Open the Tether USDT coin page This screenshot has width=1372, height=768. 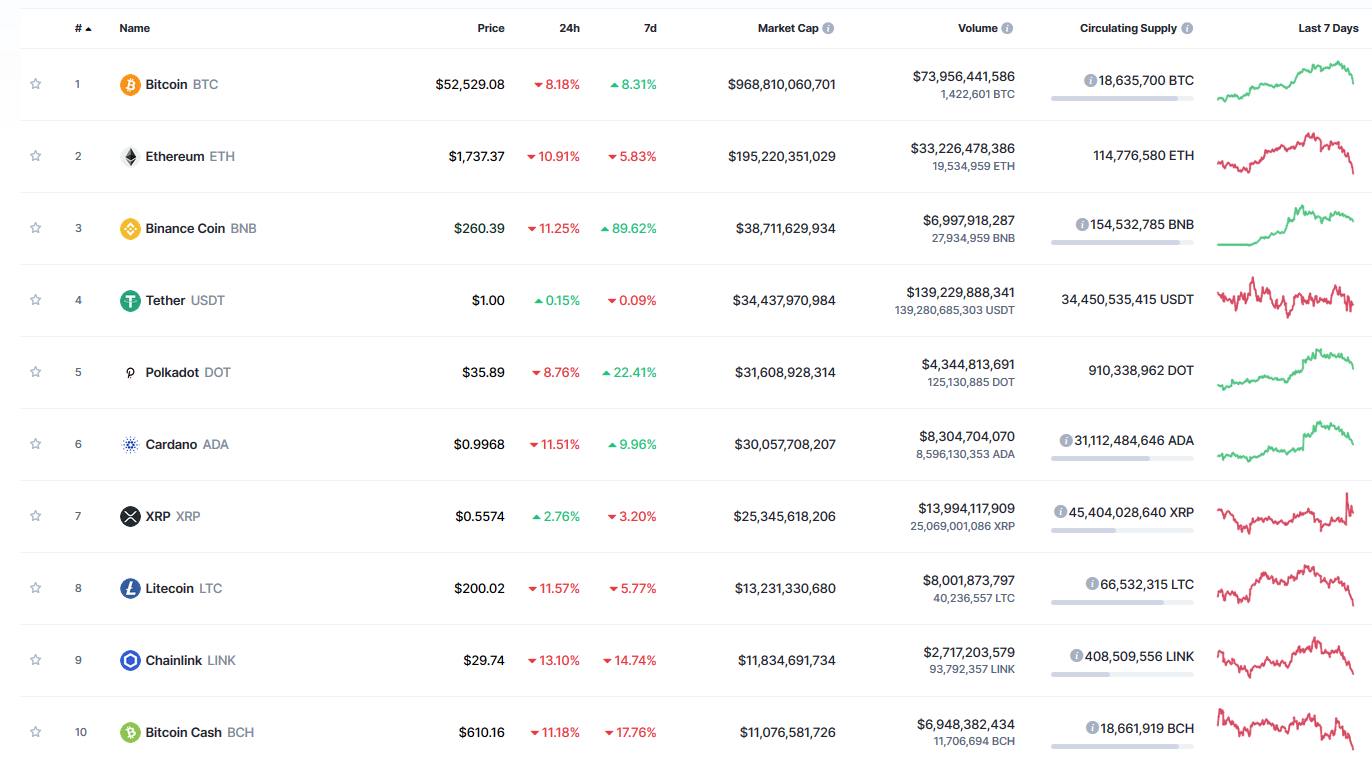pos(185,301)
